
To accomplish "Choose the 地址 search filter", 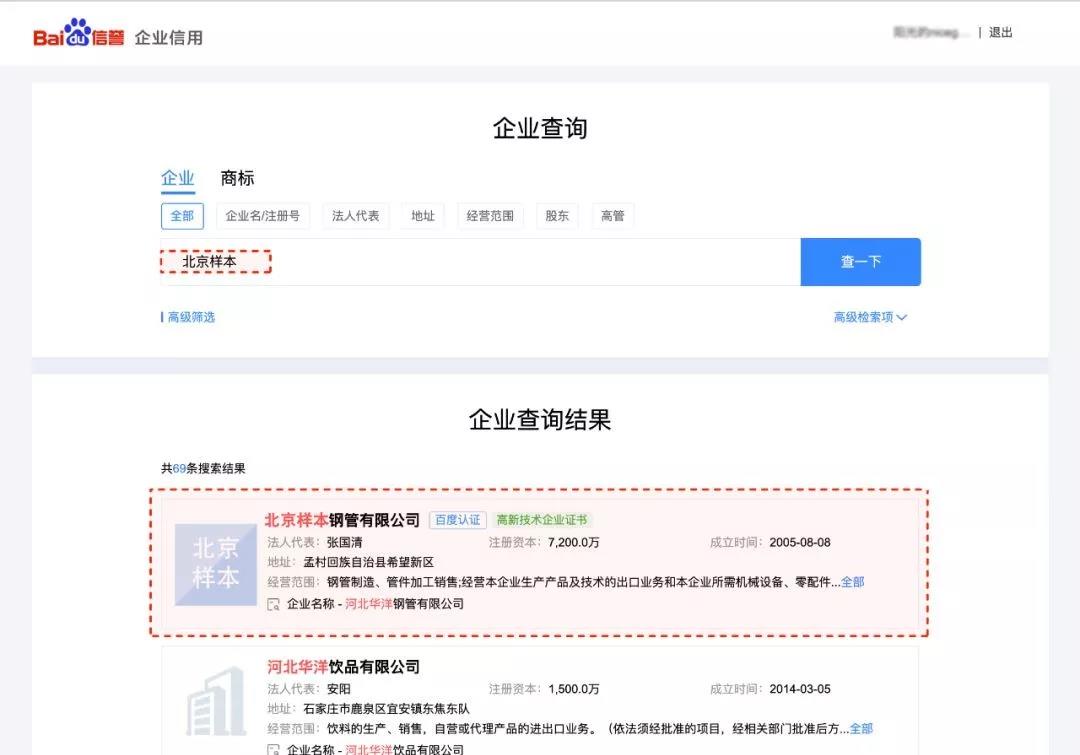I will (x=423, y=216).
